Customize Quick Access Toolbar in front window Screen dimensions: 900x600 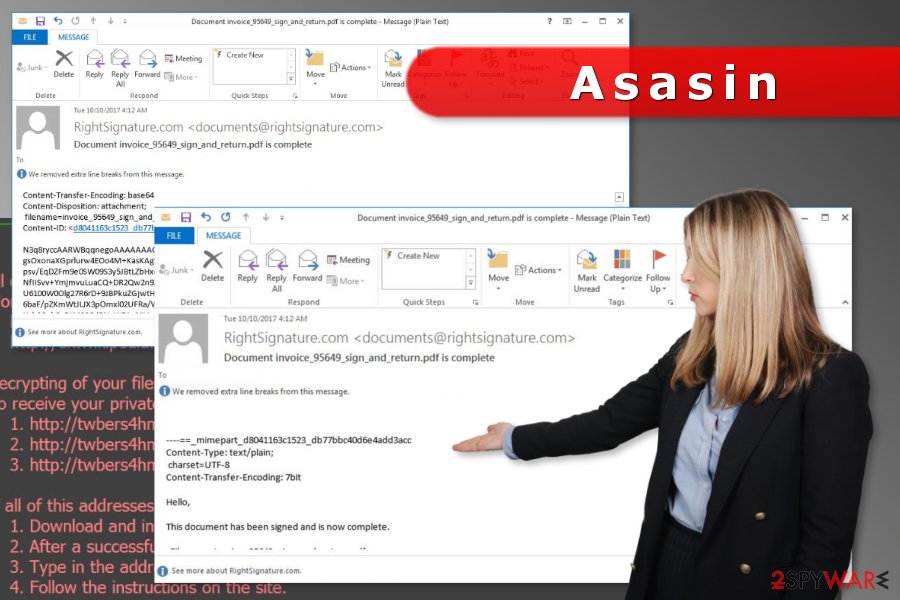(282, 218)
